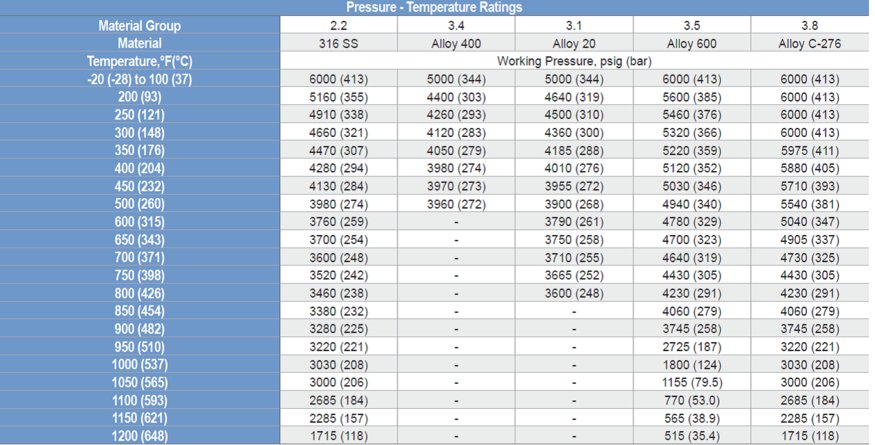Select the 5160 (355) pressure cell
Image resolution: width=875 pixels, height=445 pixels.
click(x=339, y=97)
